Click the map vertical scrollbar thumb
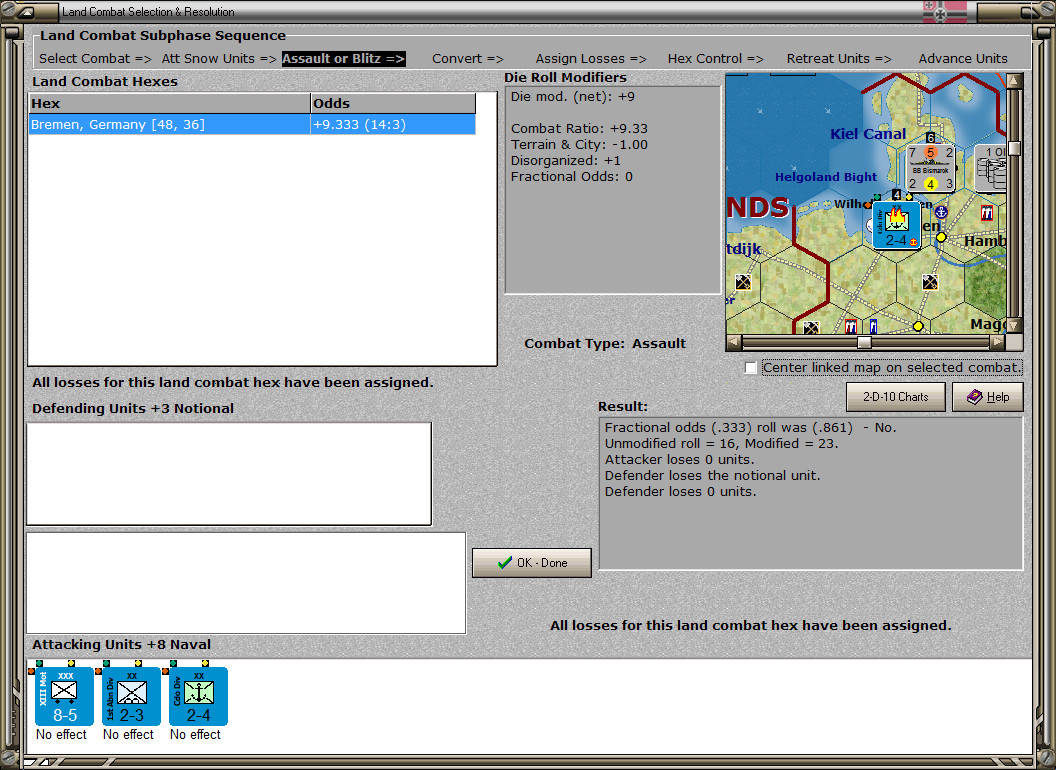The image size is (1056, 770). coord(1014,148)
